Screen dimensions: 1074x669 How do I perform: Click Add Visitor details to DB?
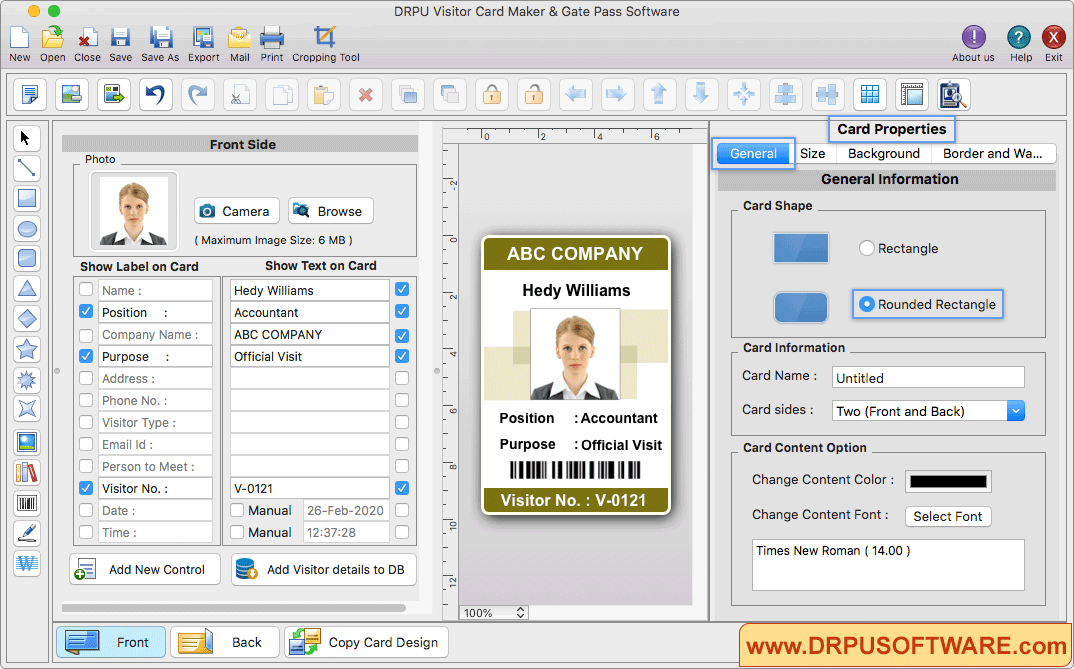(323, 569)
